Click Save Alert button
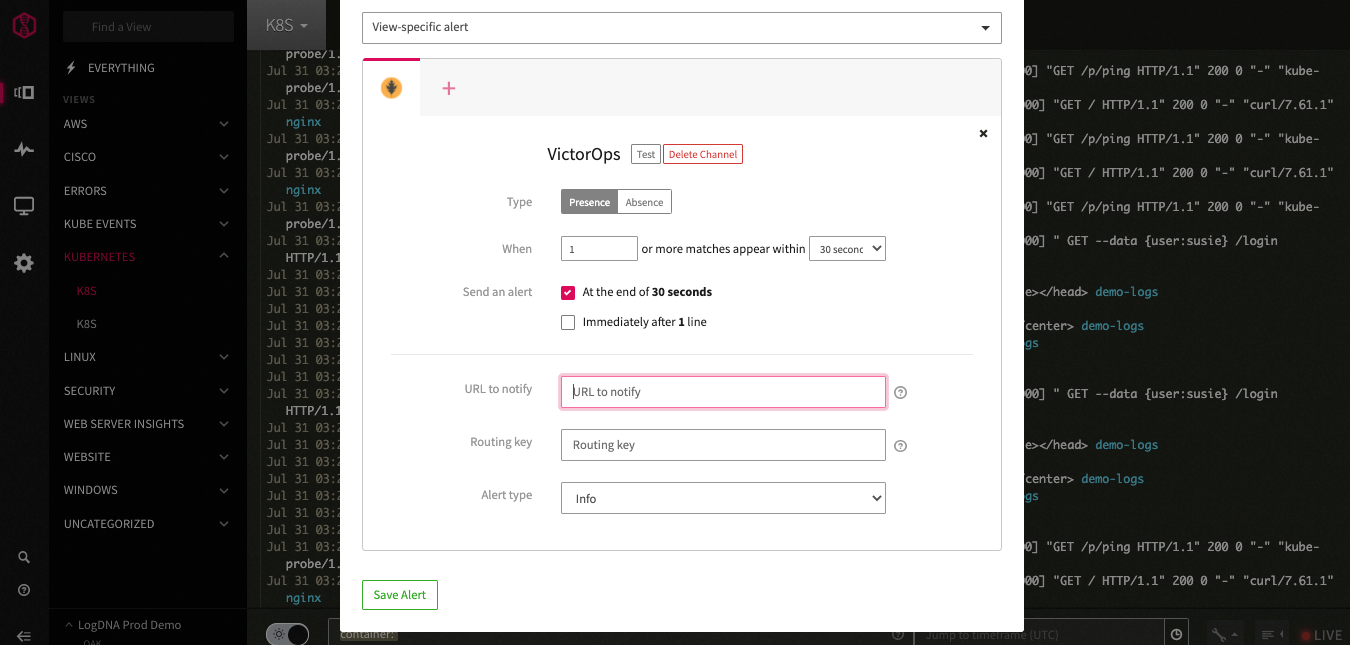 click(400, 595)
